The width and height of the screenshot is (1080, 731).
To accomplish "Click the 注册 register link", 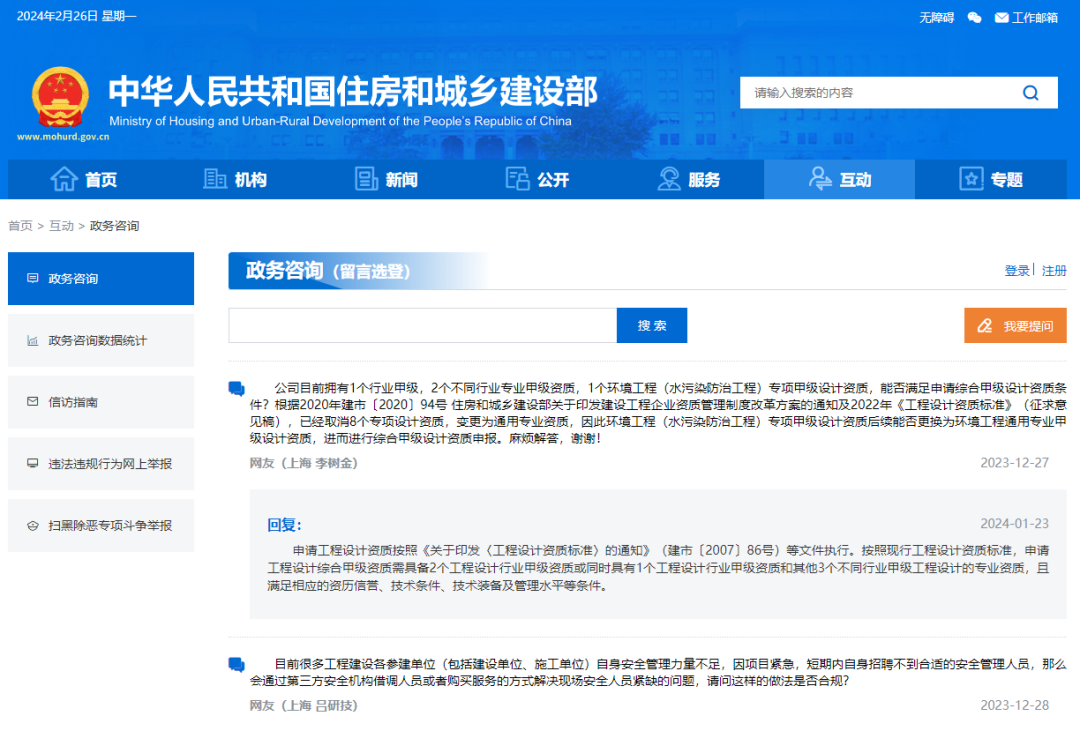I will coord(1054,271).
